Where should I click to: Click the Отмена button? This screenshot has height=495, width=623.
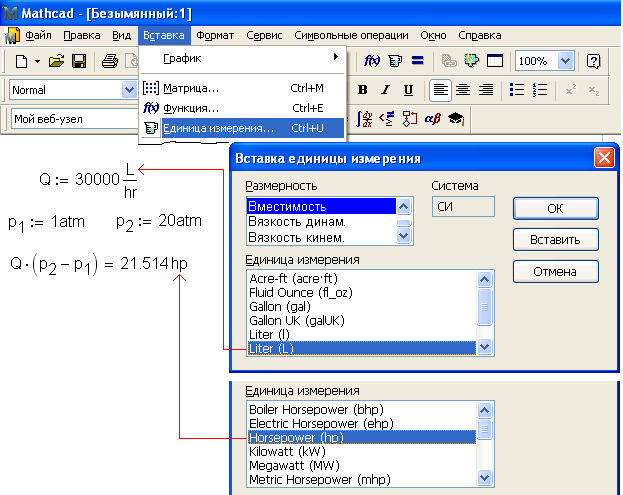(x=555, y=272)
